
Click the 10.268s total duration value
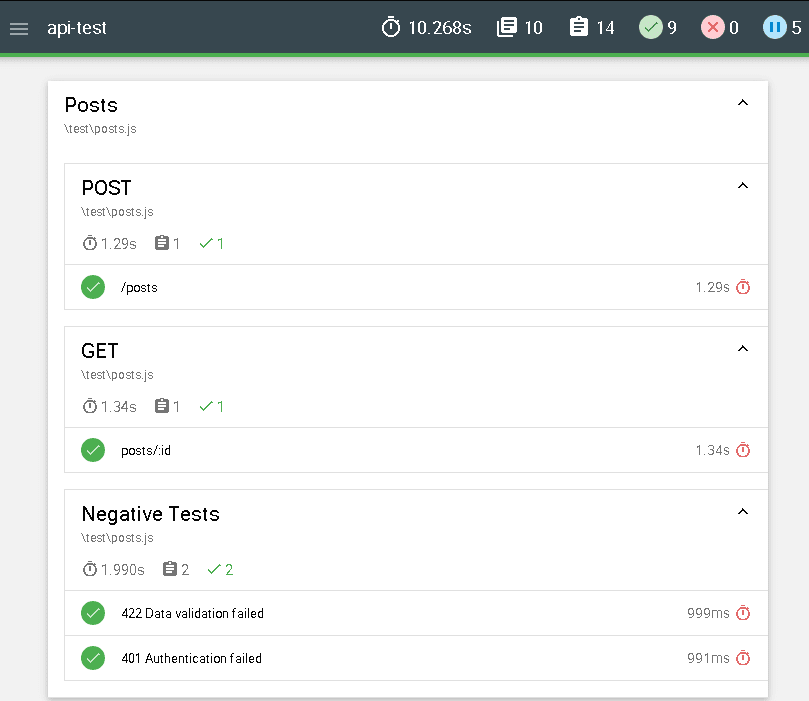(440, 28)
